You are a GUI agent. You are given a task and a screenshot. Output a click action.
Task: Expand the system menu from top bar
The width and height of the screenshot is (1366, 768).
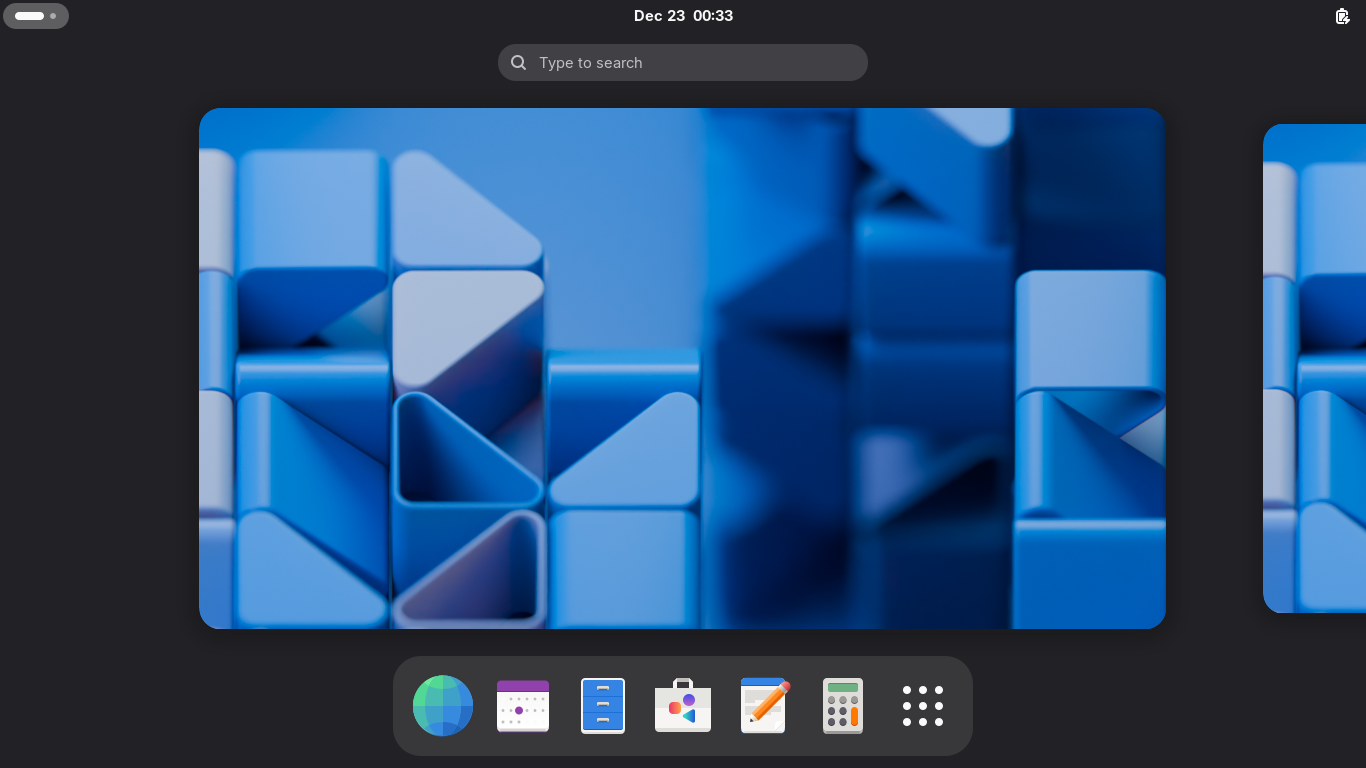1343,16
